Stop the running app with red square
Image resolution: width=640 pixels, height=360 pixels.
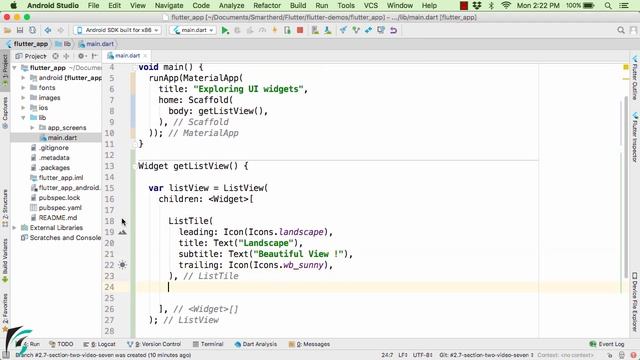pos(300,30)
